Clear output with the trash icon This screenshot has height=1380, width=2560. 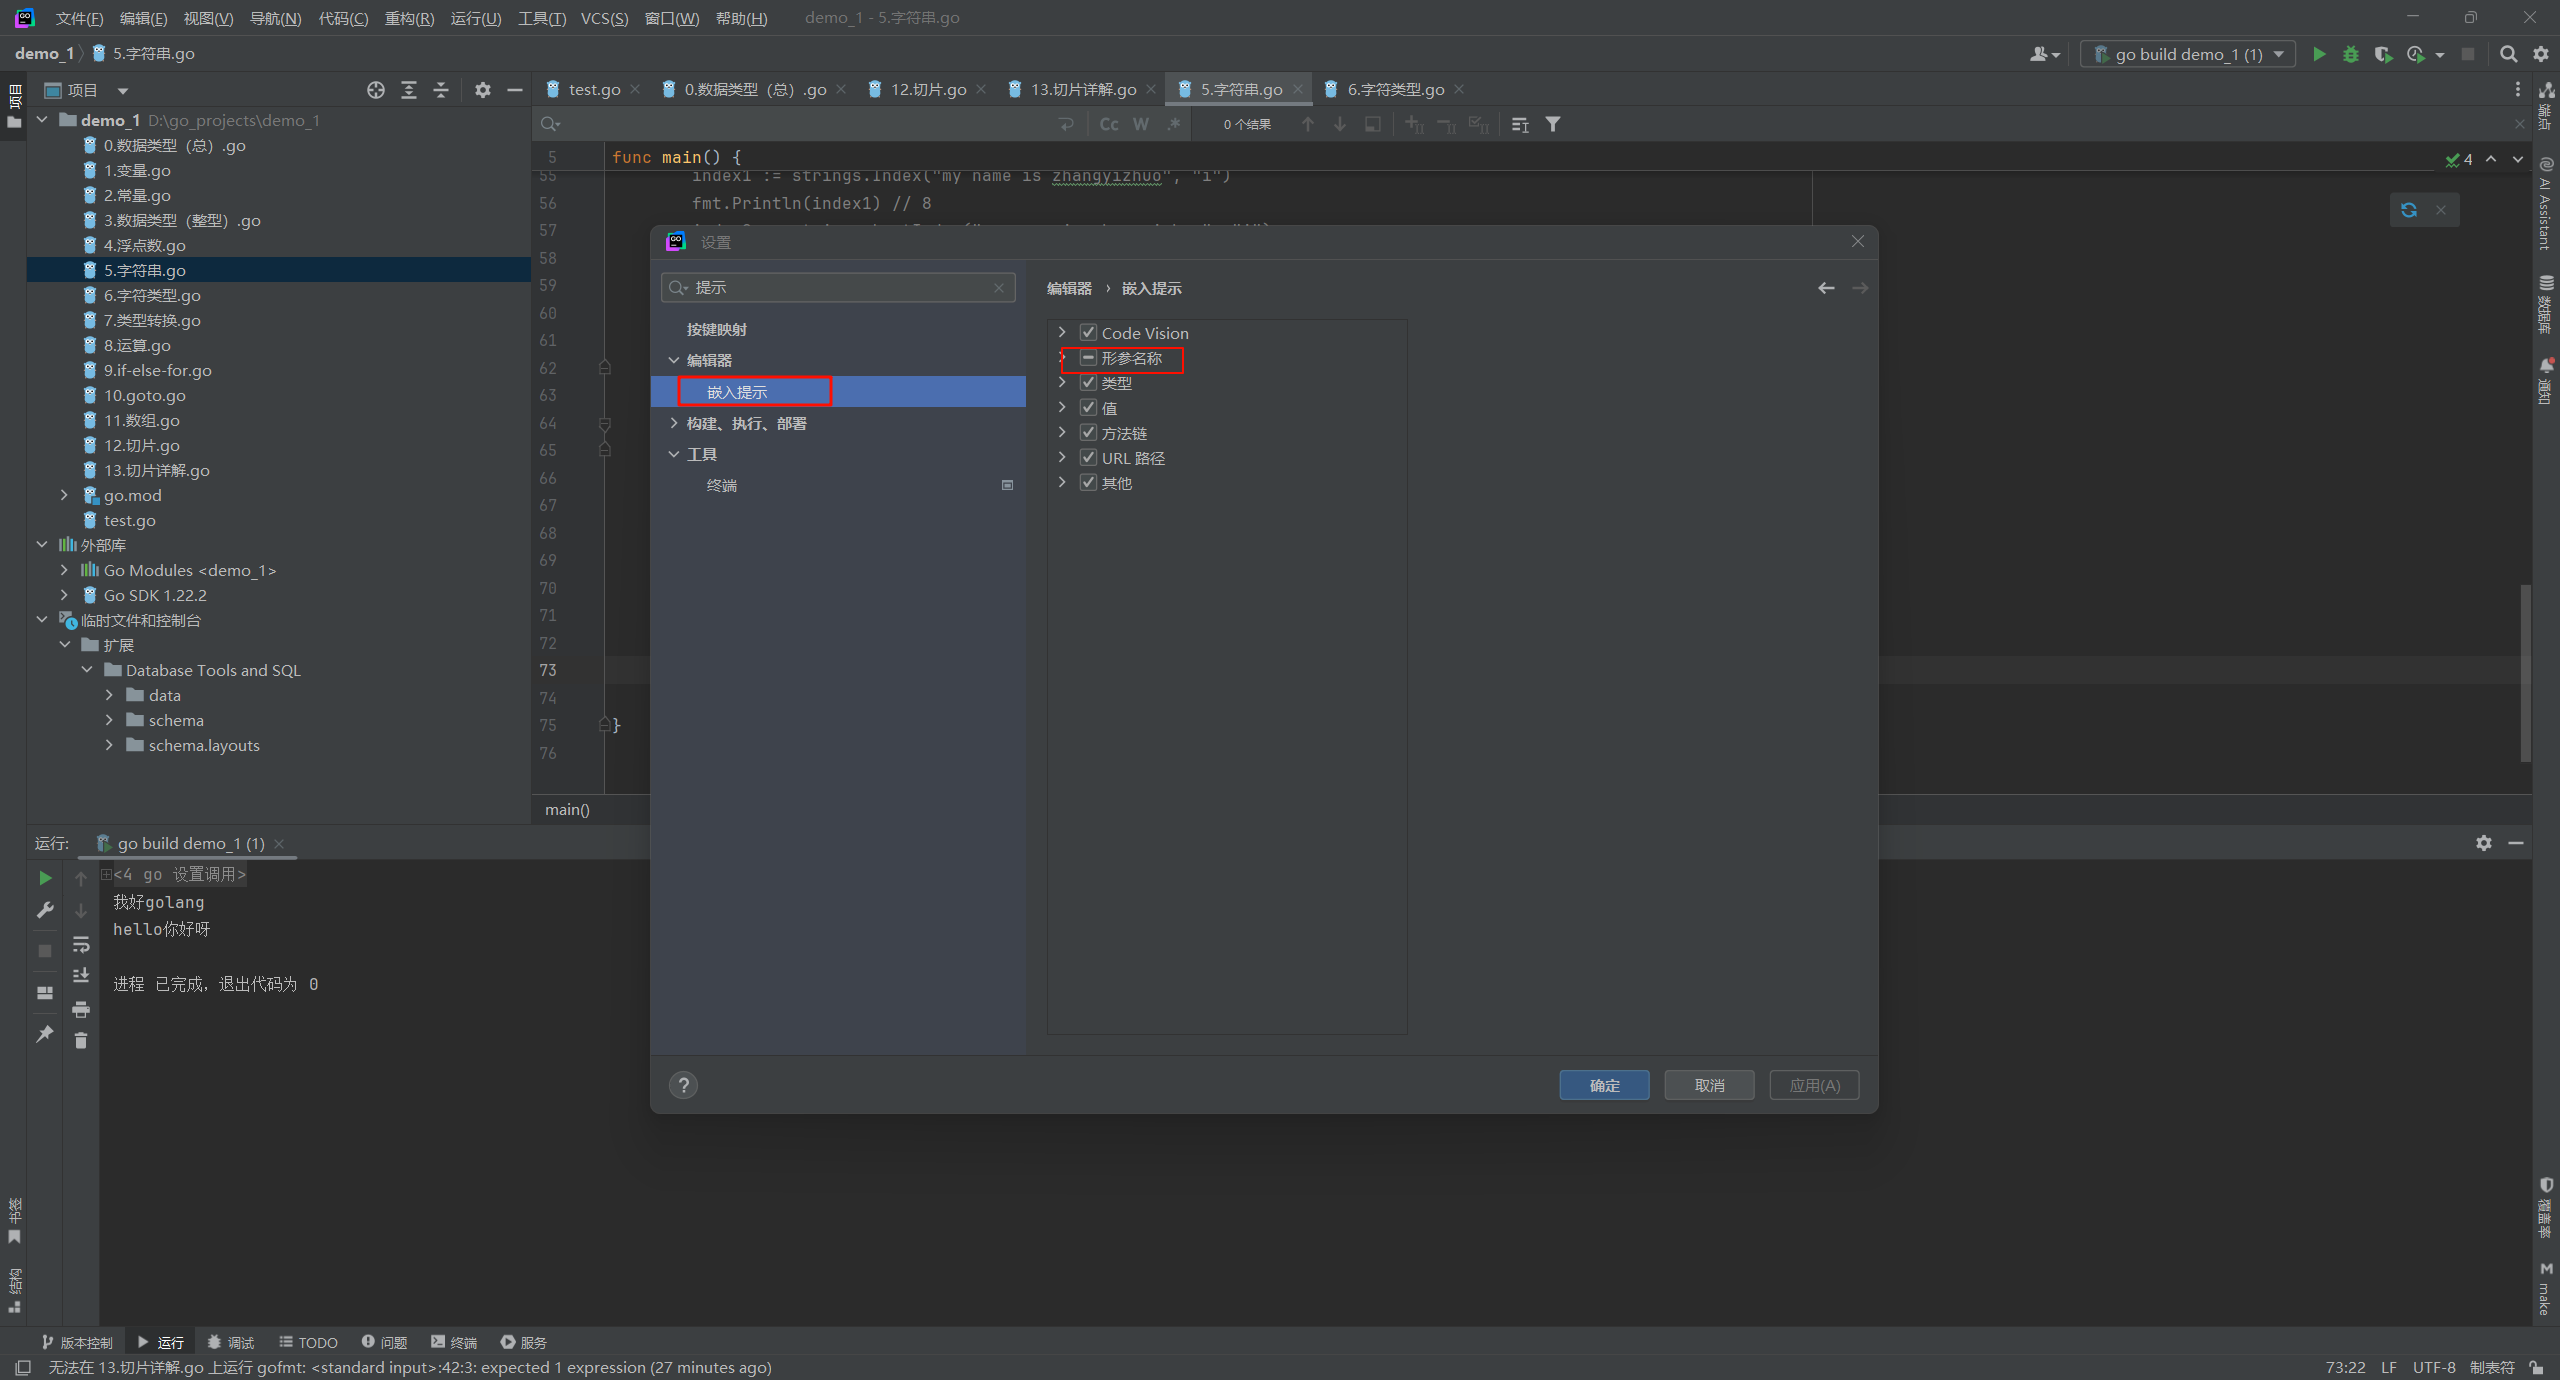pos(81,1041)
